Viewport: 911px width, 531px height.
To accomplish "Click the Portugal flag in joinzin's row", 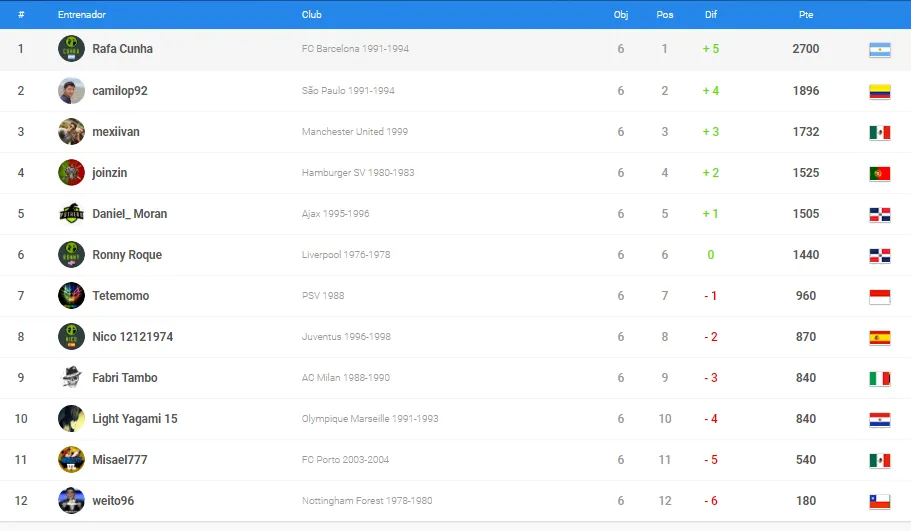I will (x=880, y=174).
